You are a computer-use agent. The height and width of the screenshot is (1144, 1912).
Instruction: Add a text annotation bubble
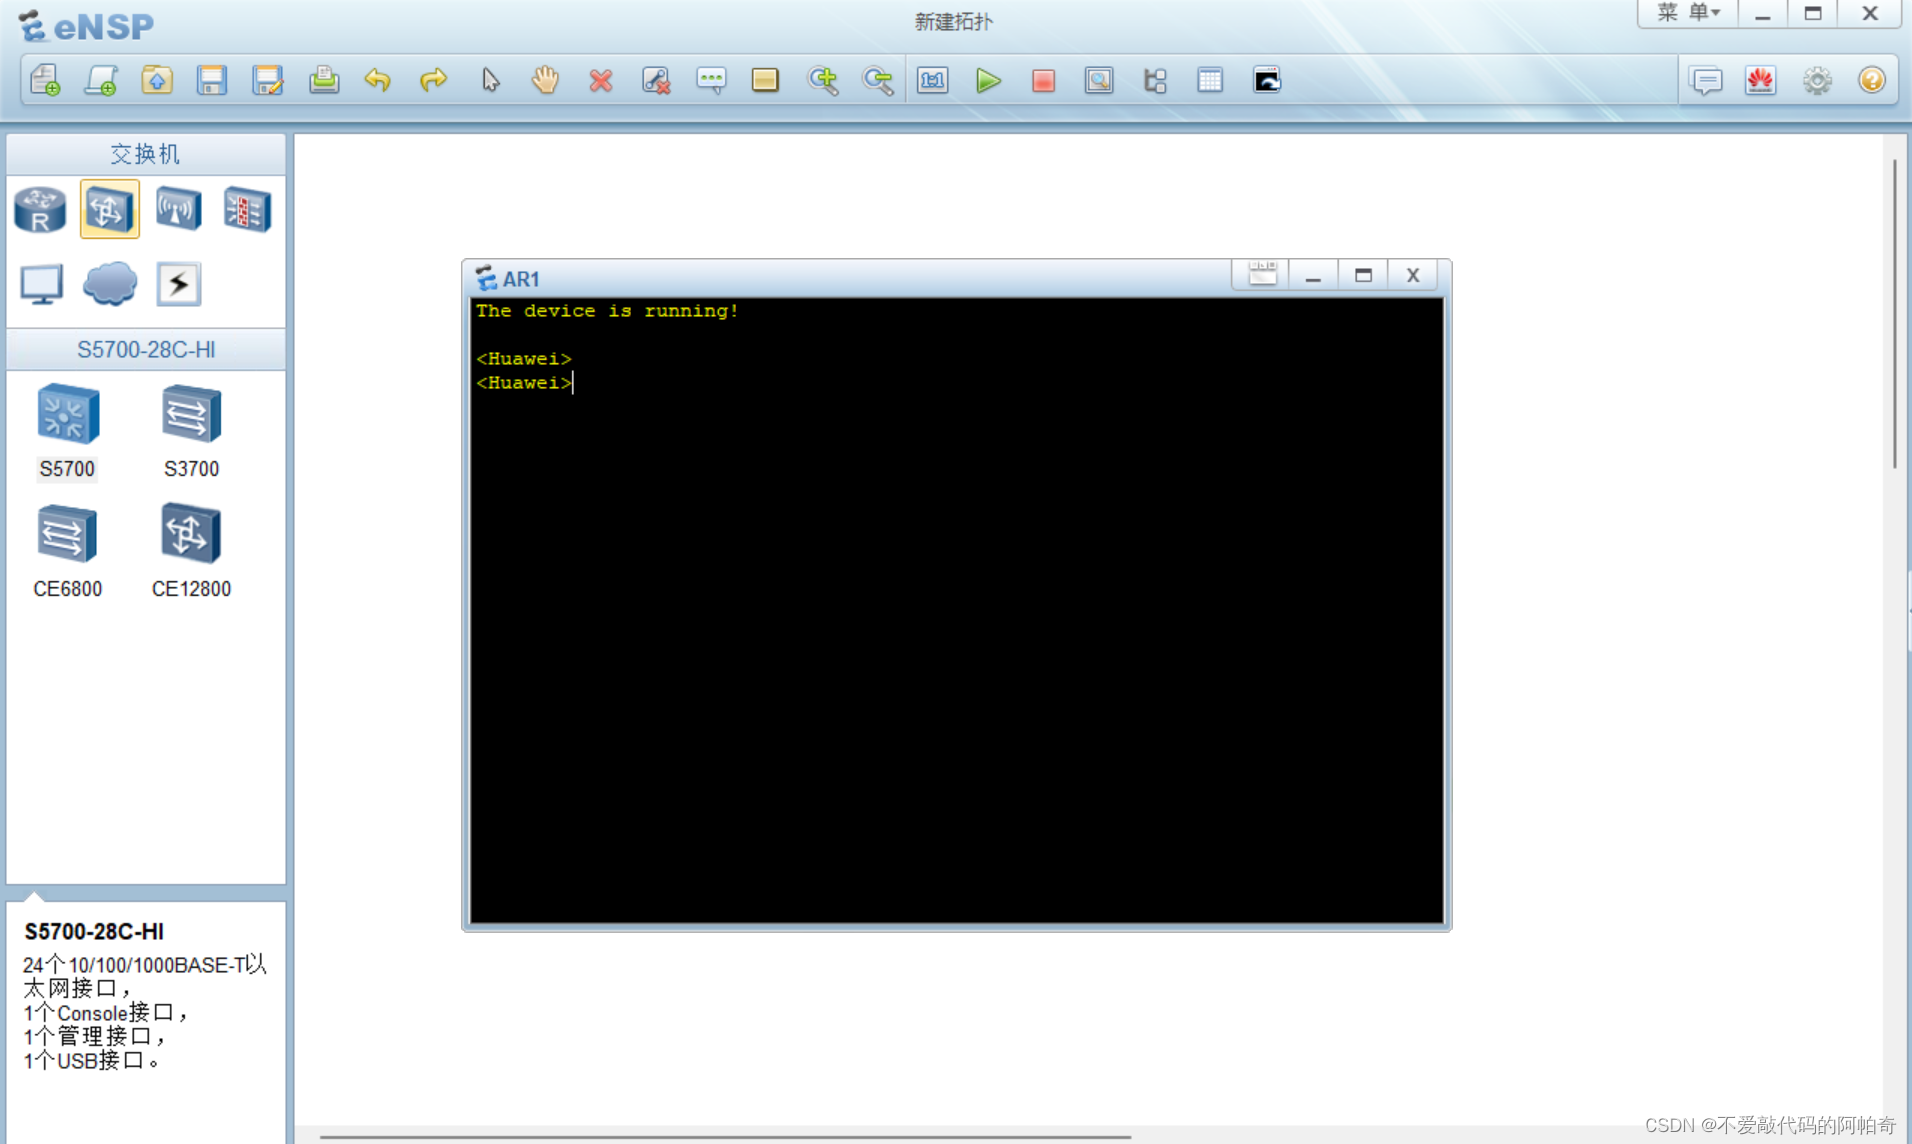pyautogui.click(x=711, y=80)
